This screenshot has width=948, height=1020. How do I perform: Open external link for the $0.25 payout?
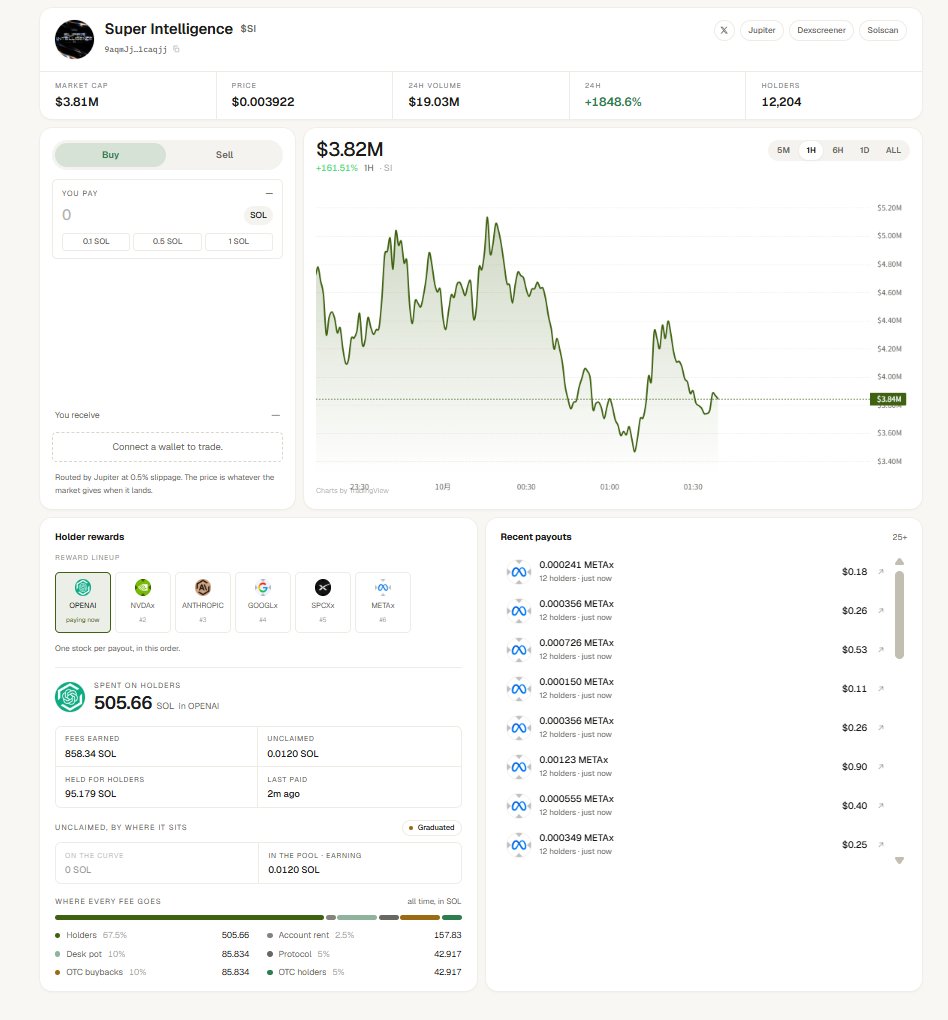tap(881, 844)
